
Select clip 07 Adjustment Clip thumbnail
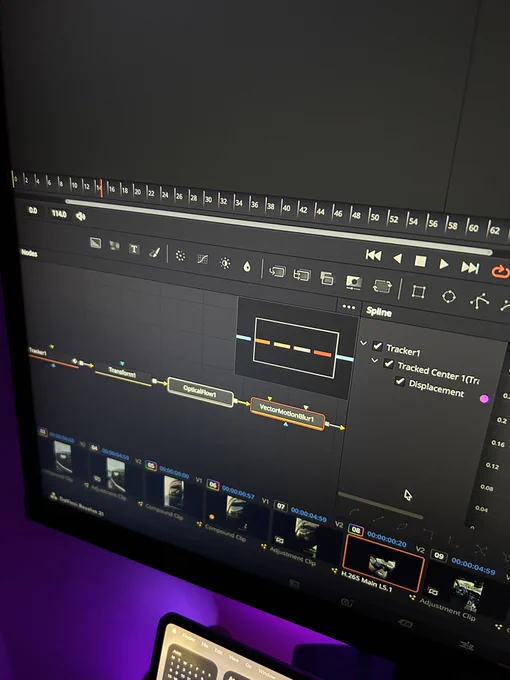coord(306,536)
